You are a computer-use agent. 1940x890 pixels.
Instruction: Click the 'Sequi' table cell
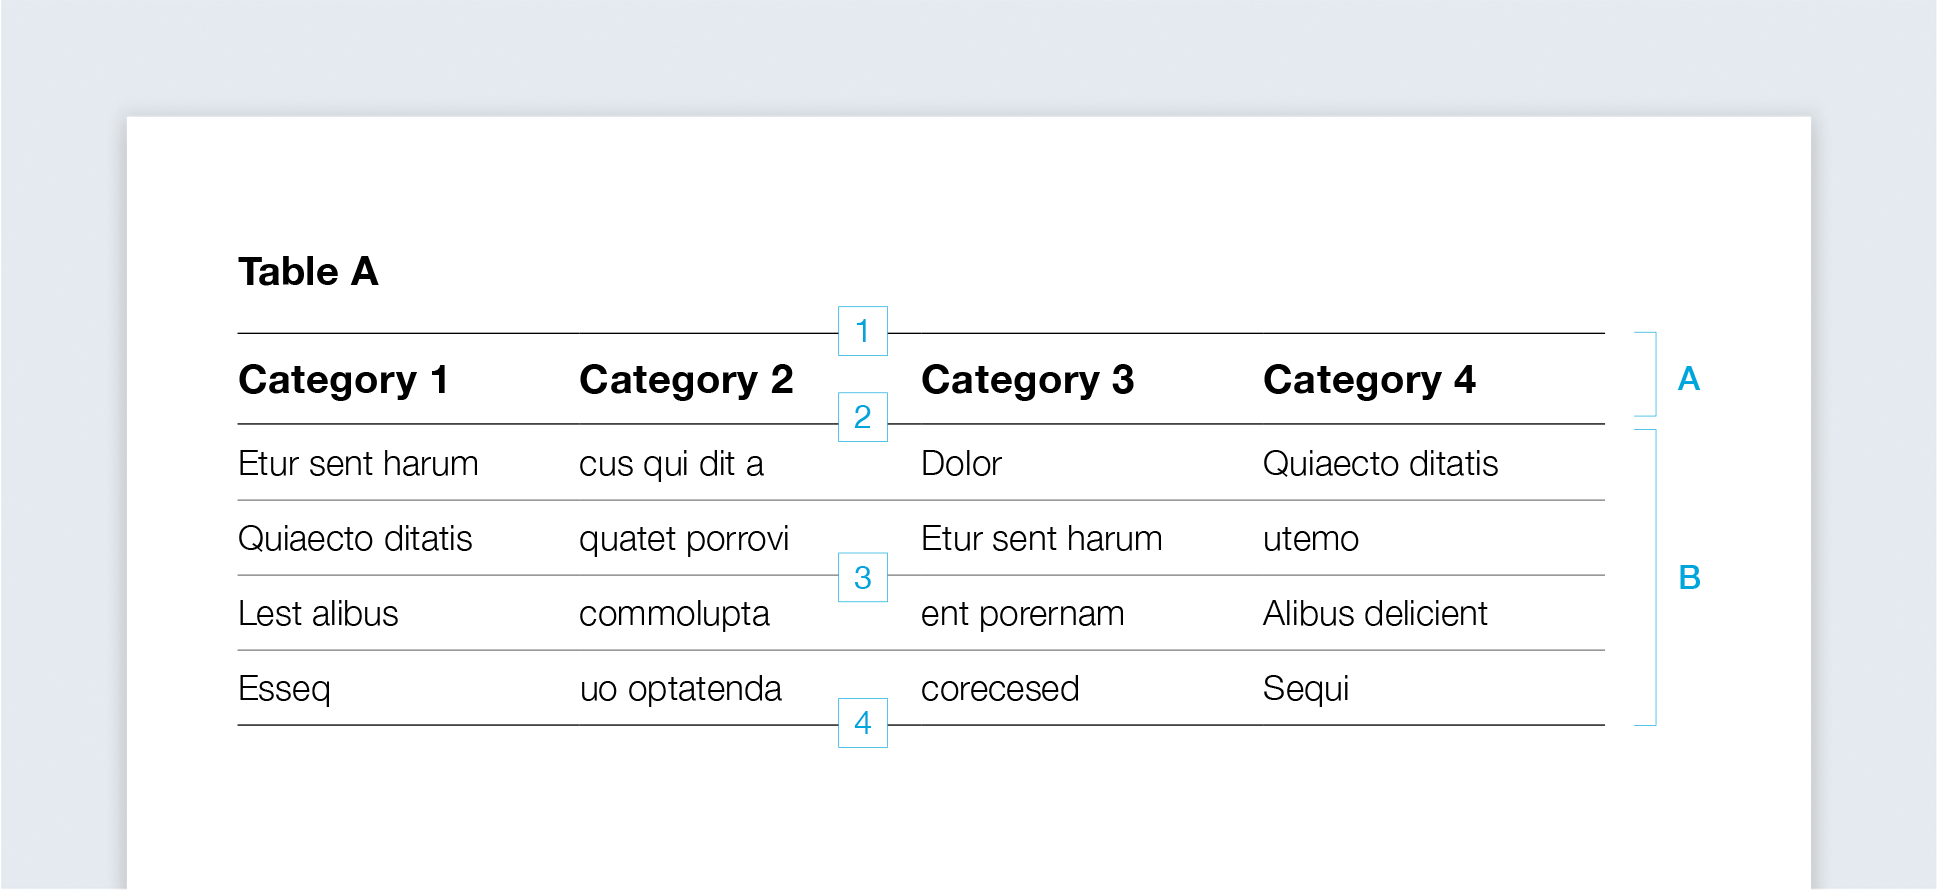[x=1306, y=689]
